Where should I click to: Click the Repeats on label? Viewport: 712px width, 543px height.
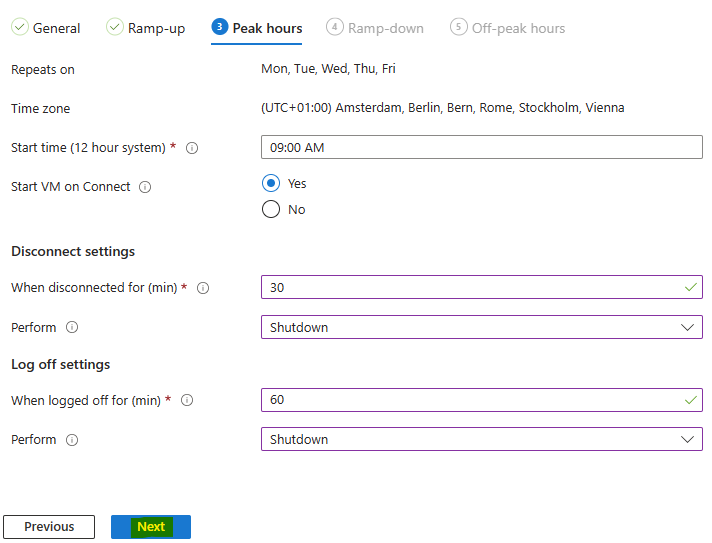[43, 69]
